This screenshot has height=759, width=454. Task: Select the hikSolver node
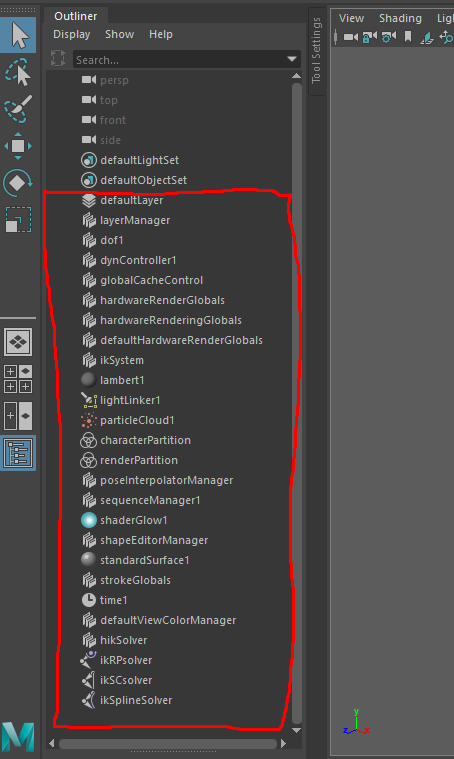coord(123,640)
